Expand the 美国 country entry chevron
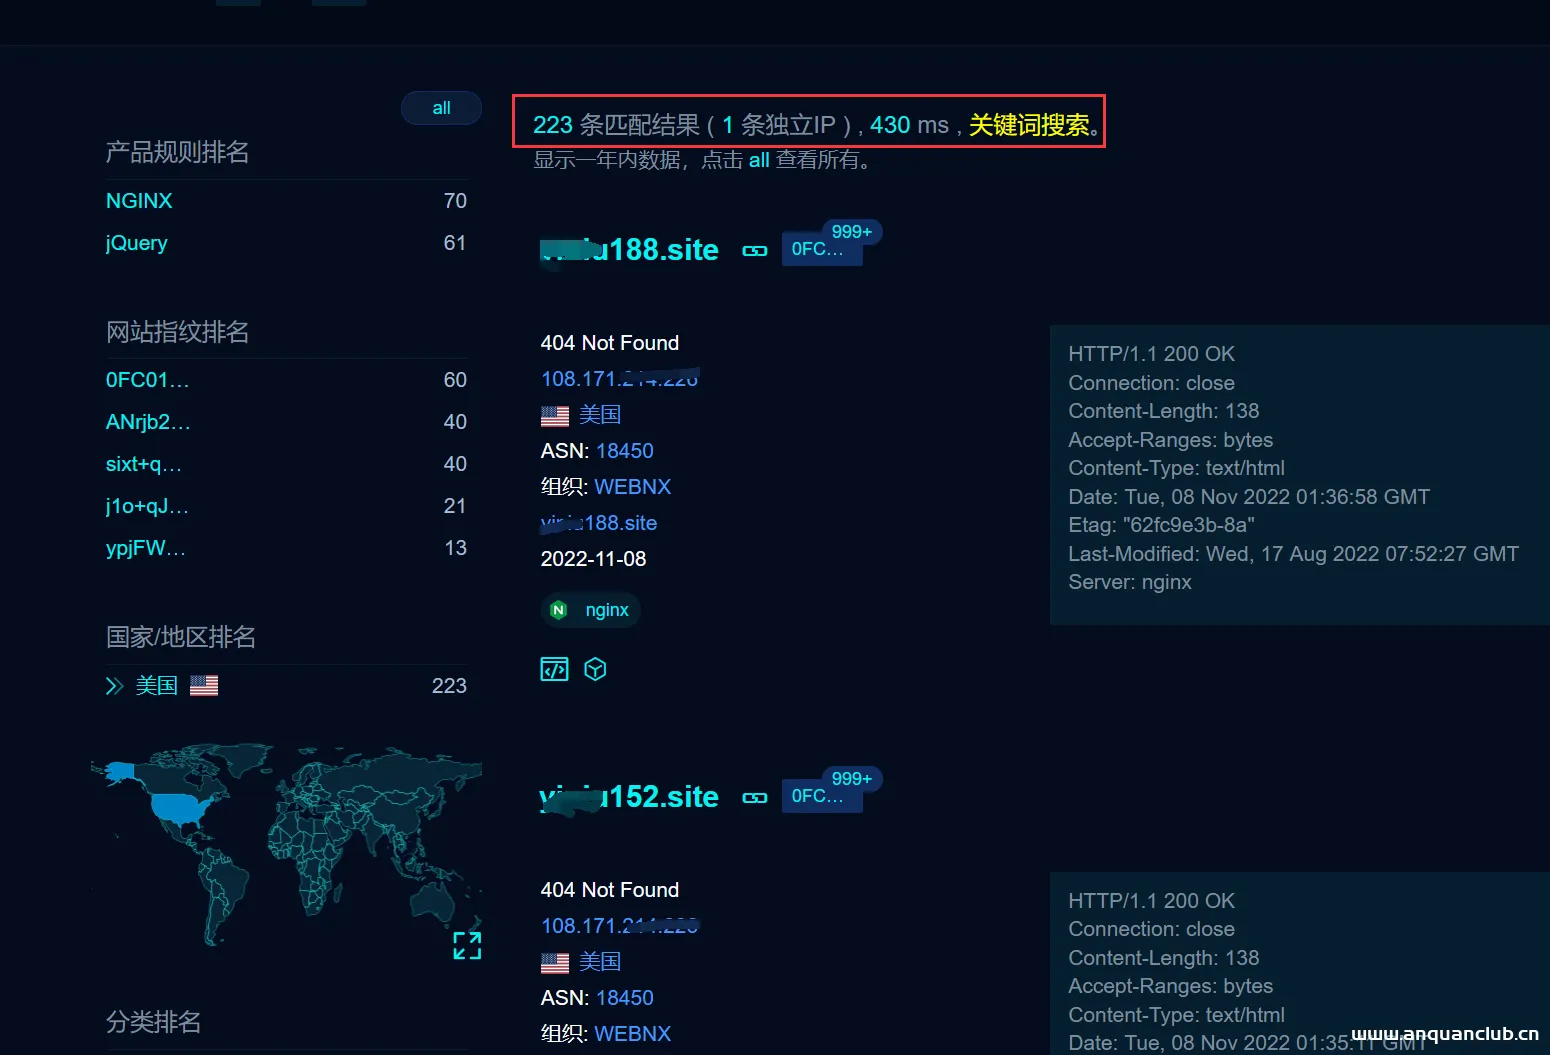Screen dimensions: 1550x1055 point(114,686)
